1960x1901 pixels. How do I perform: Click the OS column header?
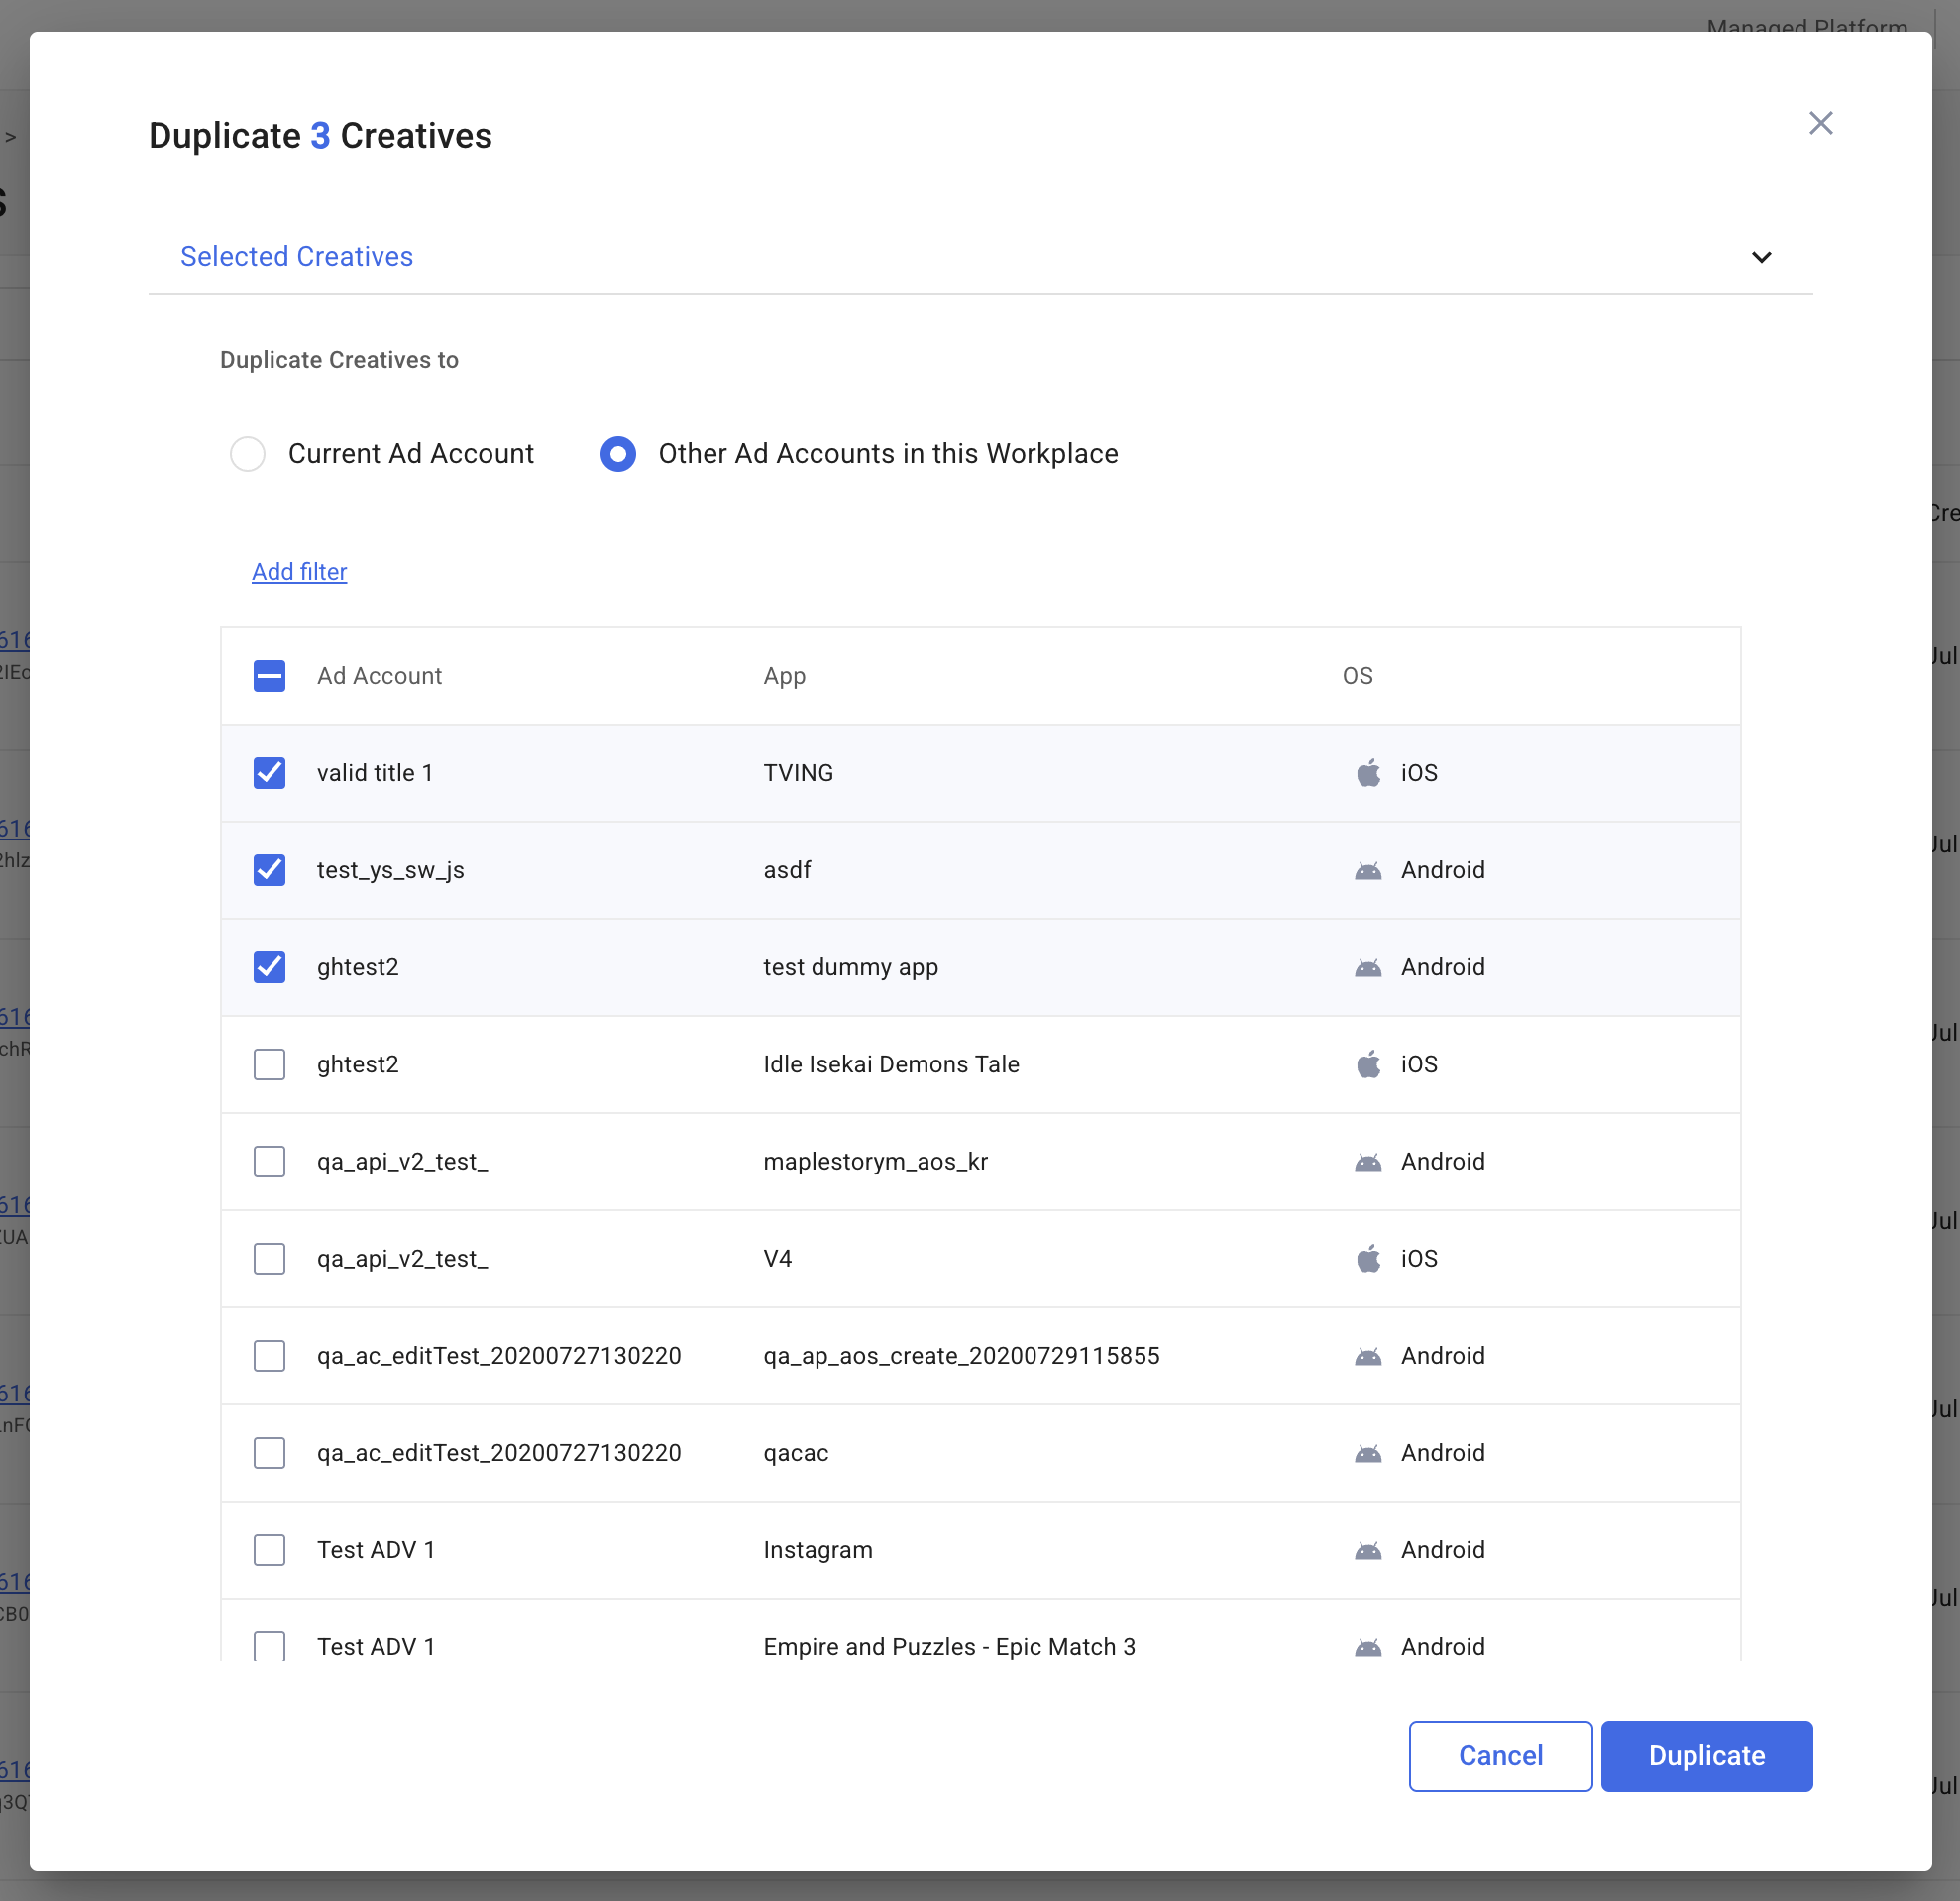(1357, 676)
